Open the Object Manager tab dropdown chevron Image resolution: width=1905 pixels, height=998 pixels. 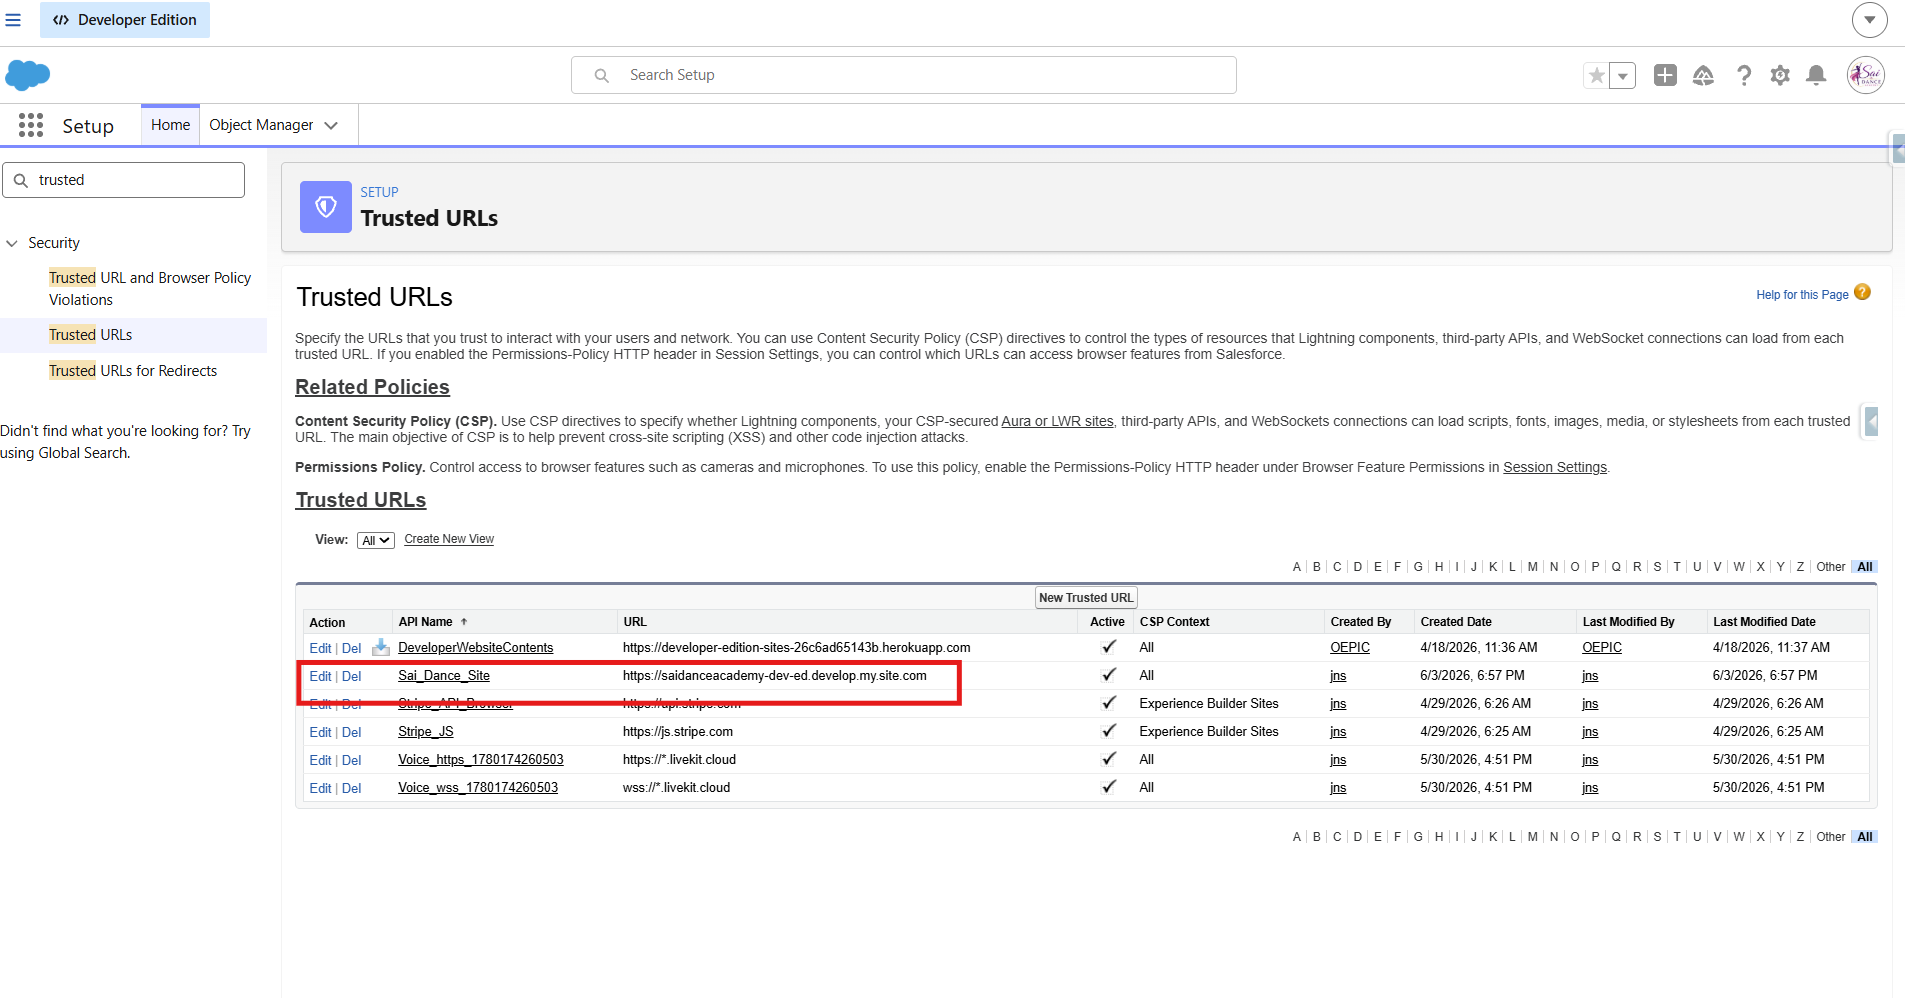point(331,125)
